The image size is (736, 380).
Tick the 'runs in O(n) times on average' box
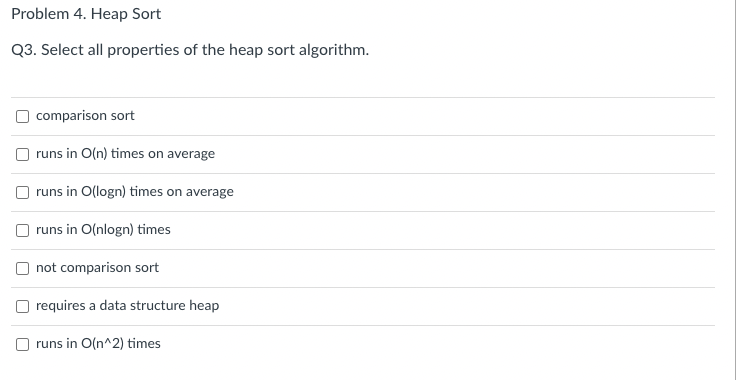(x=23, y=154)
